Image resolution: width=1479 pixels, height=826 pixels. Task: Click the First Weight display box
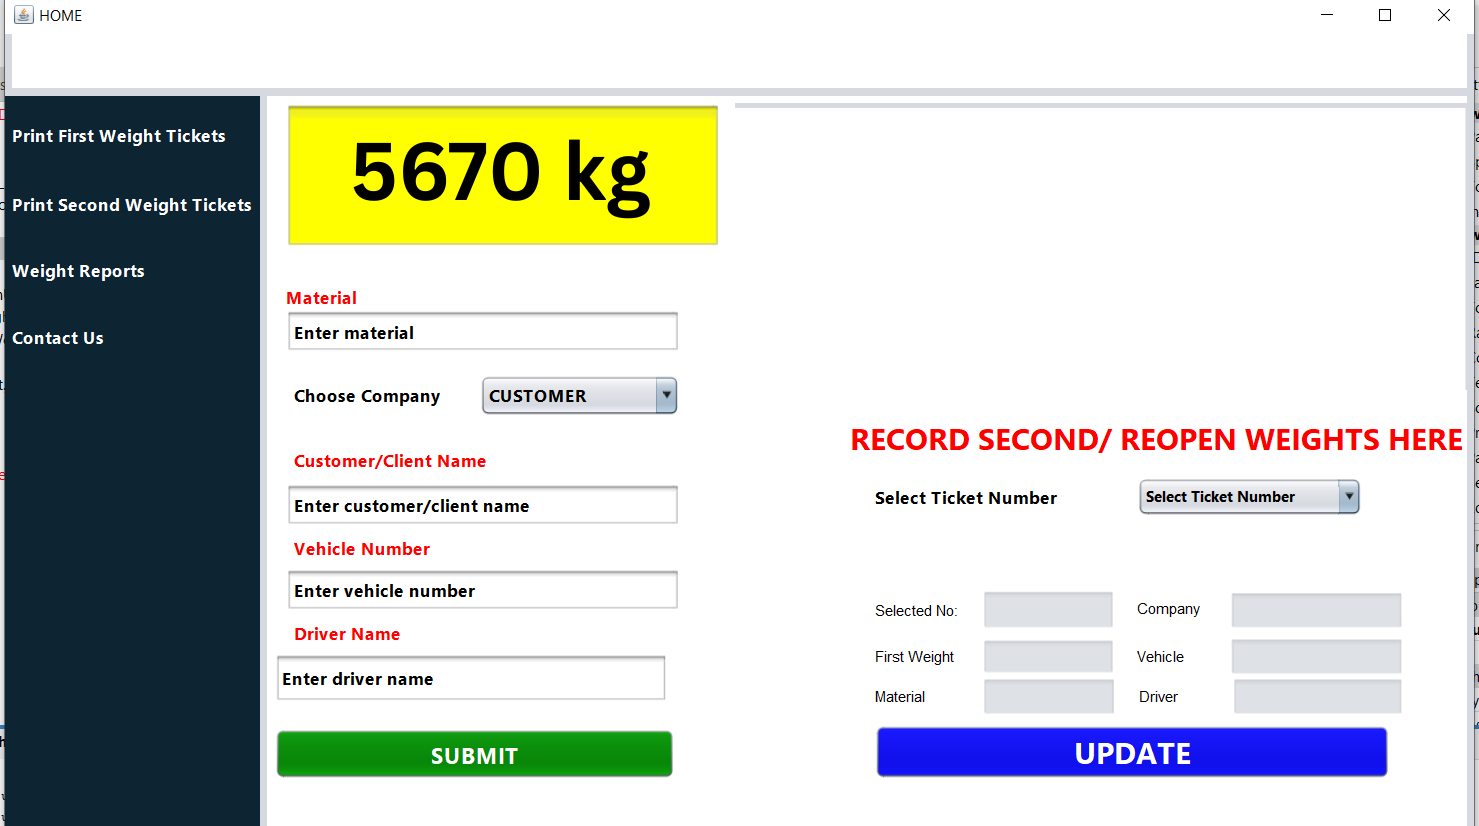click(1047, 656)
